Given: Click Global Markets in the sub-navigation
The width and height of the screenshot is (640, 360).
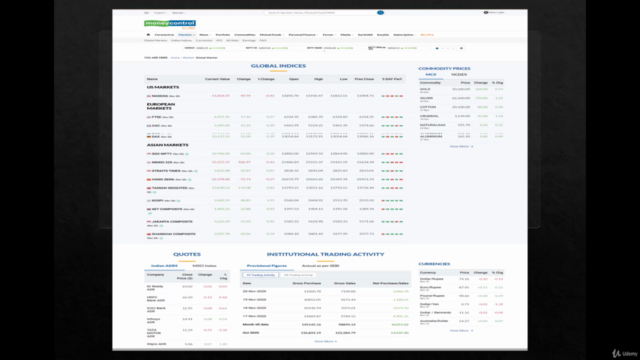Looking at the screenshot, I should (156, 40).
